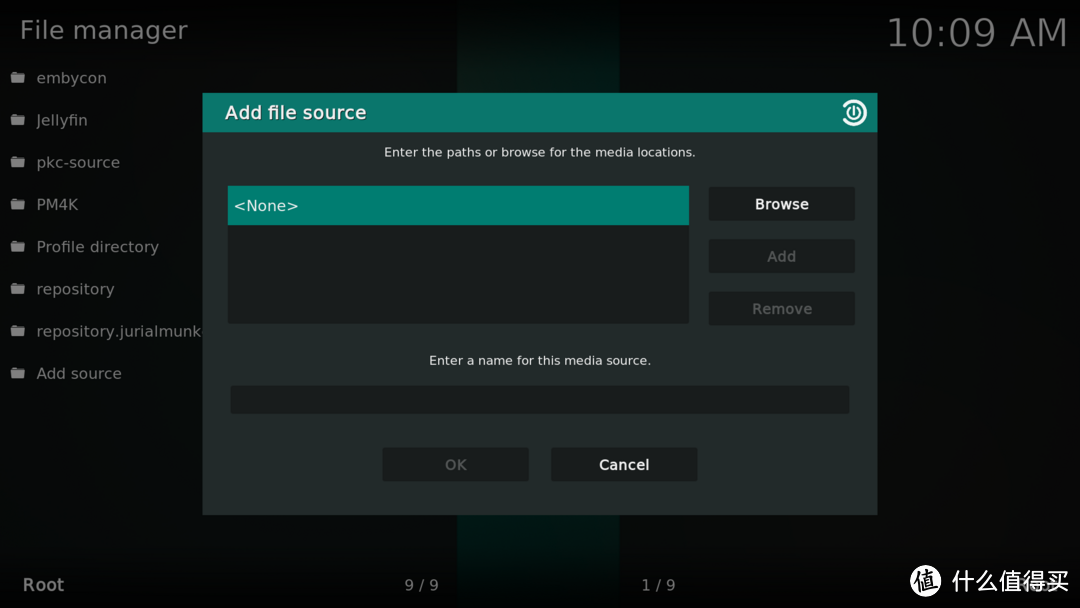Click the folder icon next to pkc-source
The width and height of the screenshot is (1080, 608).
pos(18,162)
